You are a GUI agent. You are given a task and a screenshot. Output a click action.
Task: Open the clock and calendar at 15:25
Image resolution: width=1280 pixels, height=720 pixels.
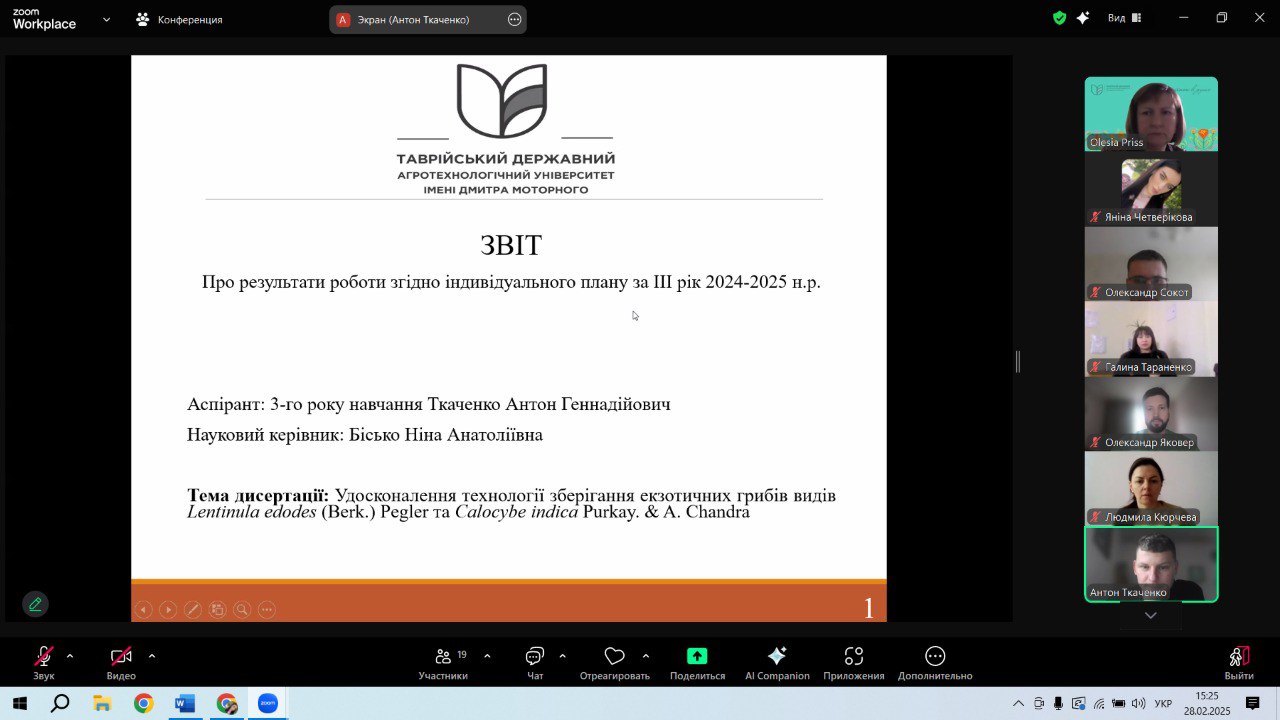[x=1207, y=704]
